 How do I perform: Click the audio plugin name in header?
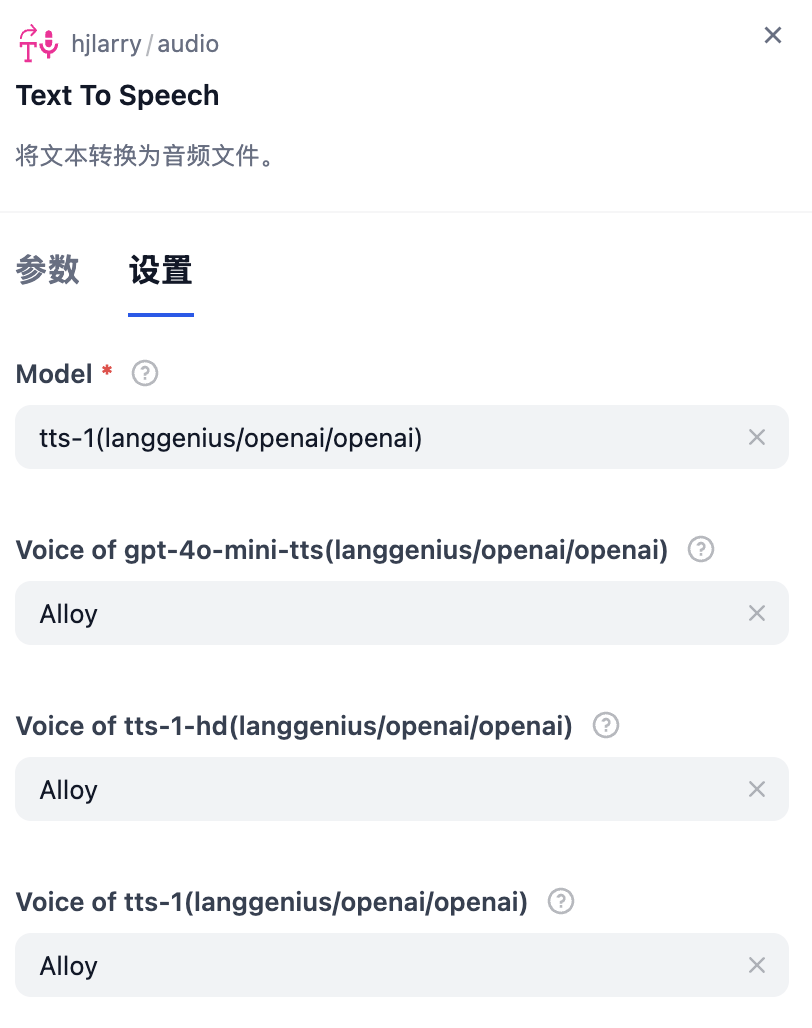pos(188,44)
